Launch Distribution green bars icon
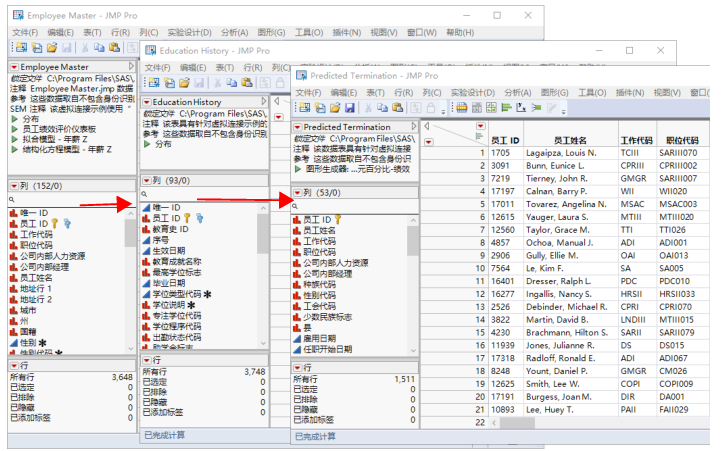Image resolution: width=723 pixels, height=451 pixels. click(x=507, y=108)
